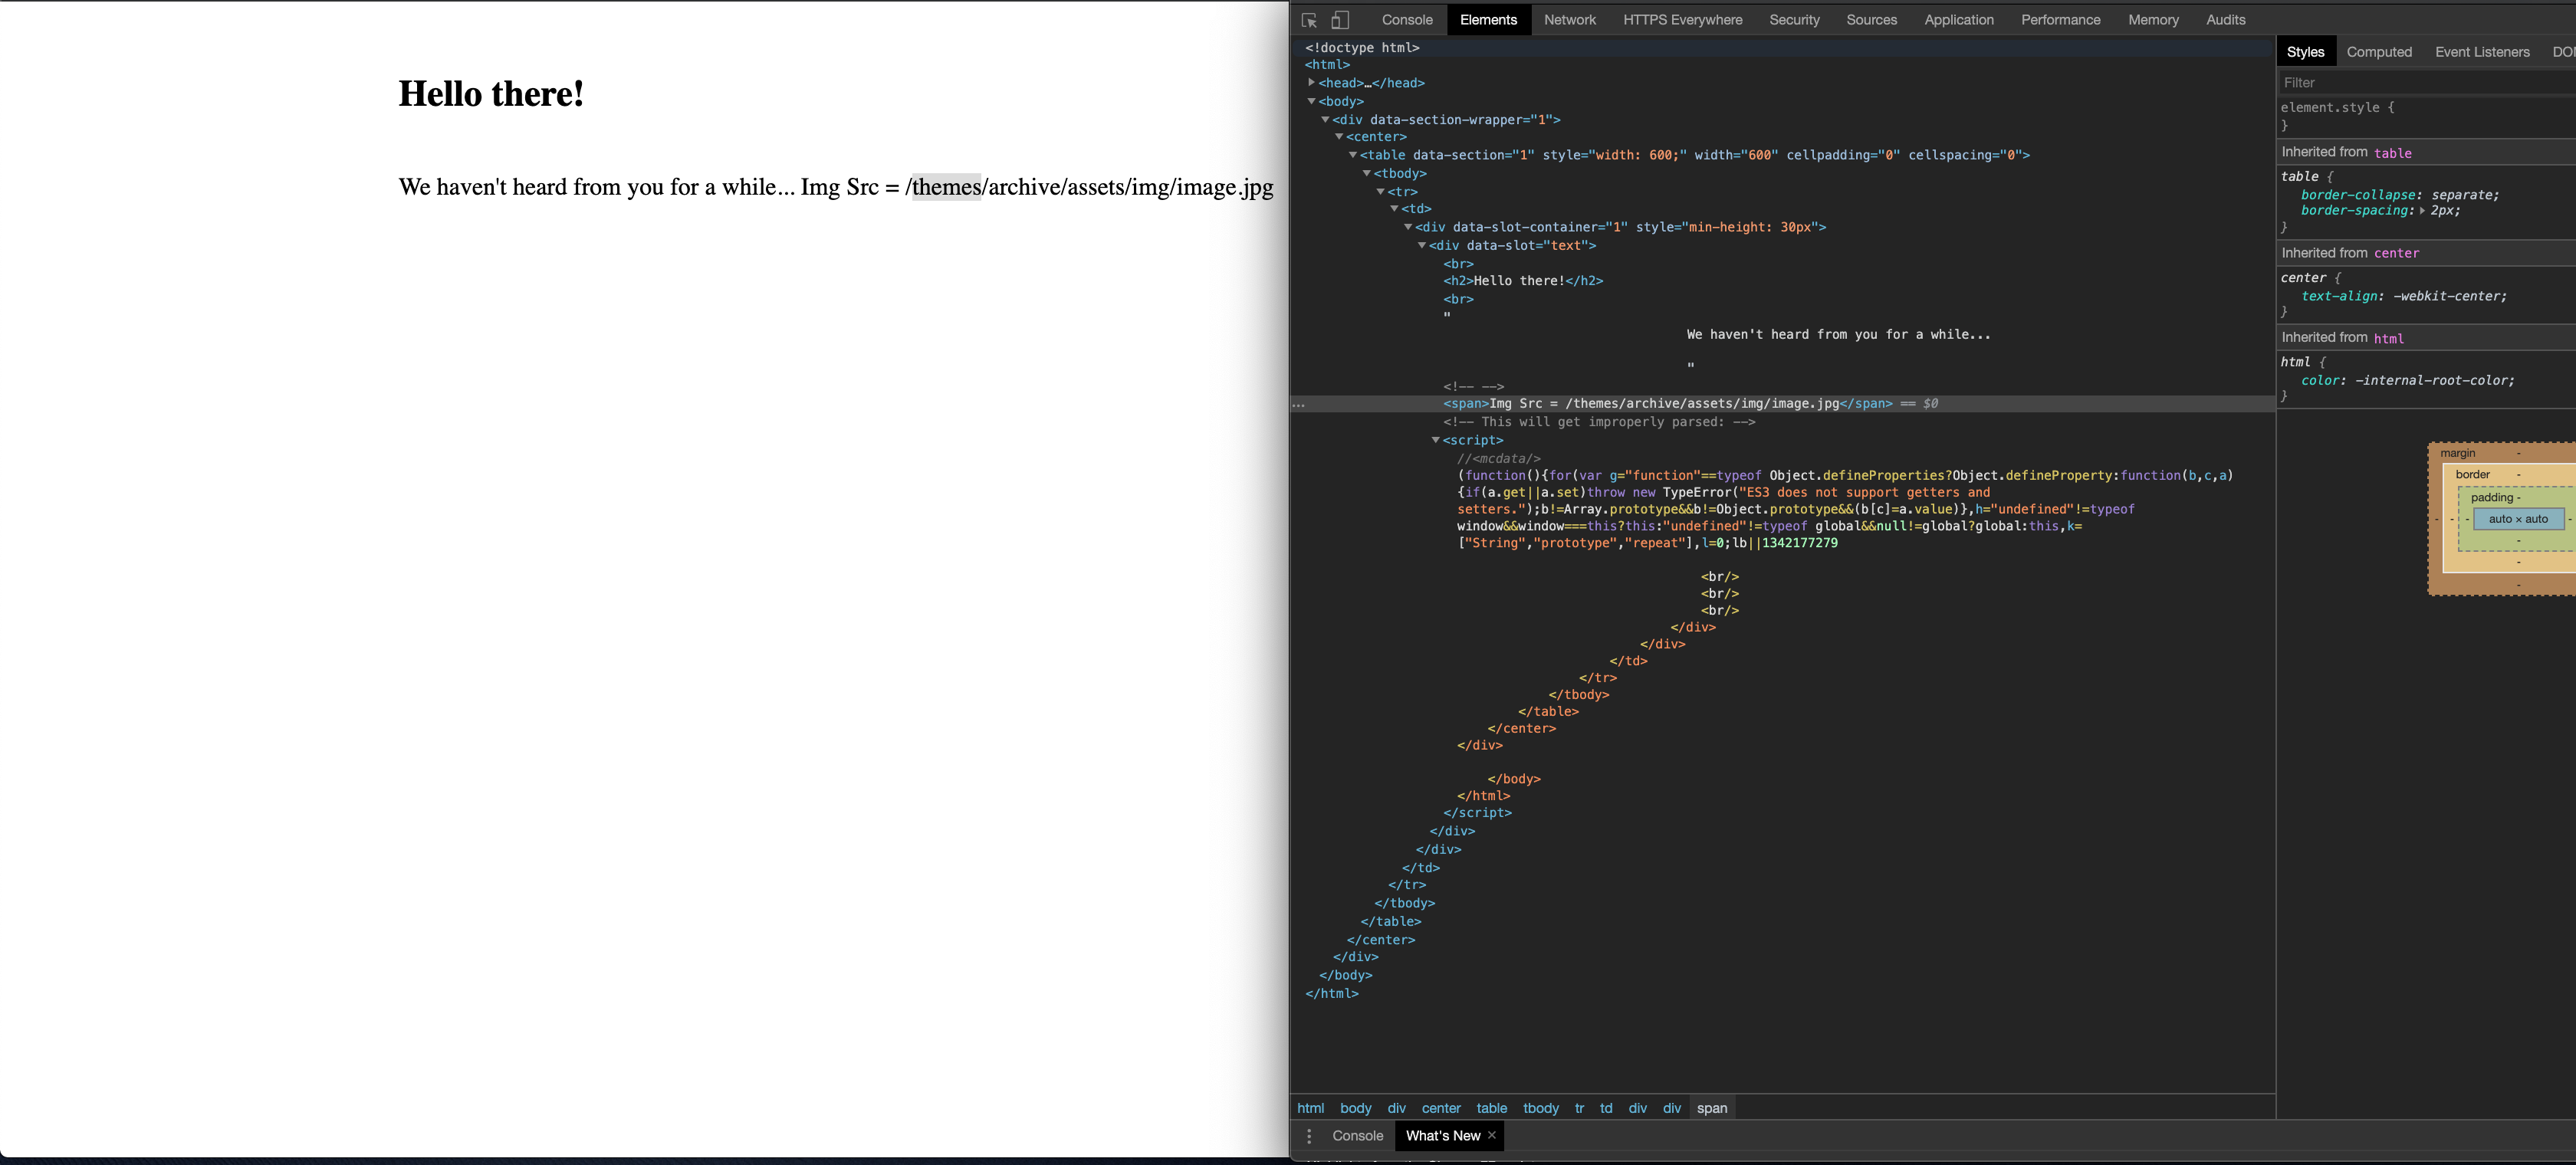This screenshot has width=2576, height=1165.
Task: Open the HTTPS Everywhere tab
Action: (1682, 20)
